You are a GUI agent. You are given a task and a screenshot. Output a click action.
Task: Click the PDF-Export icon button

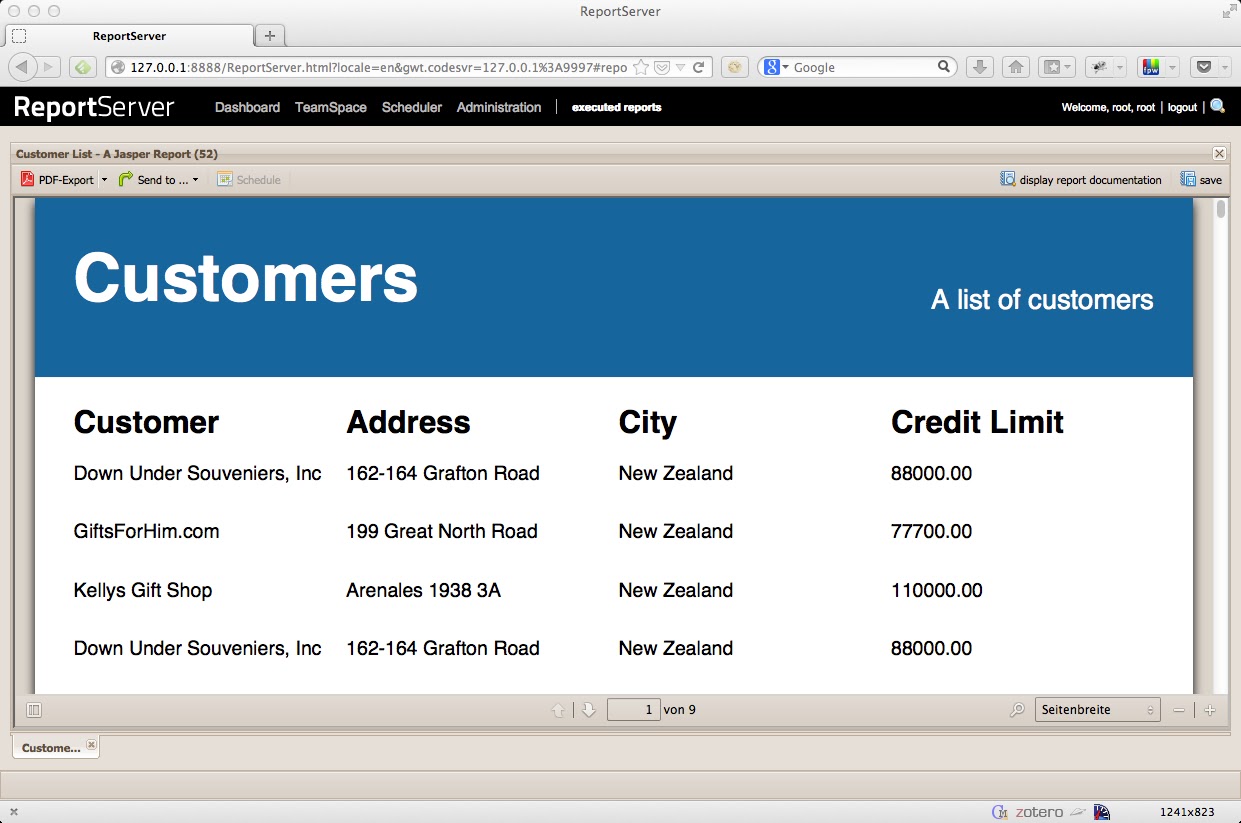tap(57, 180)
